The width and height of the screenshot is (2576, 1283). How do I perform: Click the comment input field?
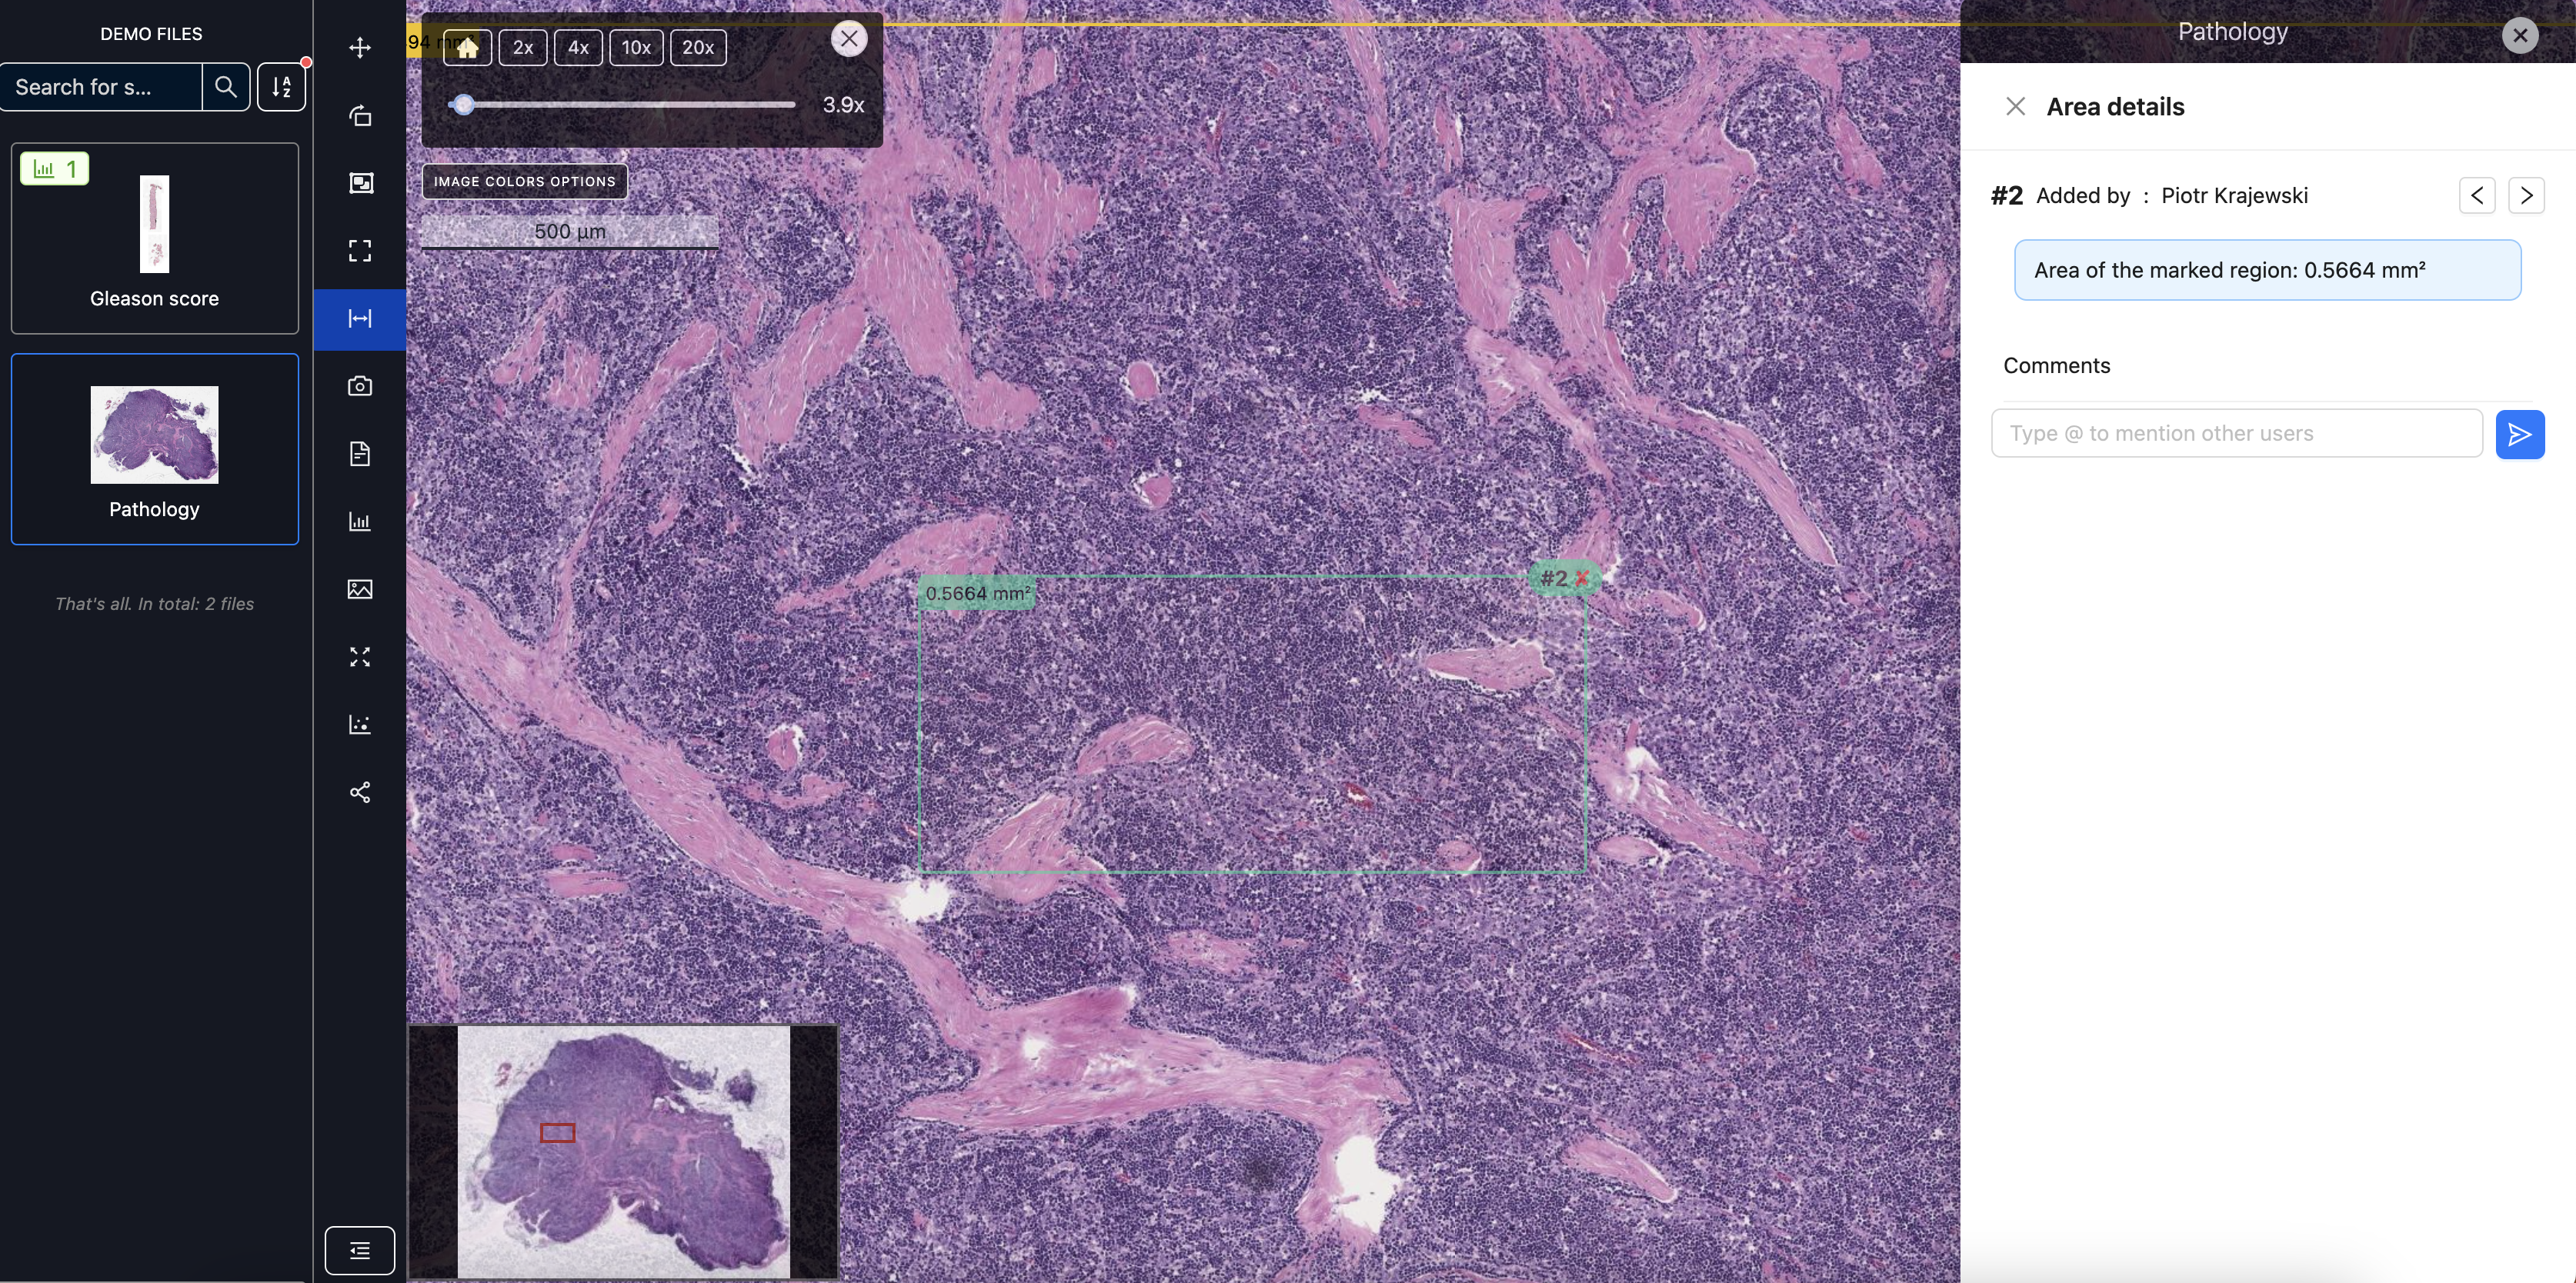2236,433
